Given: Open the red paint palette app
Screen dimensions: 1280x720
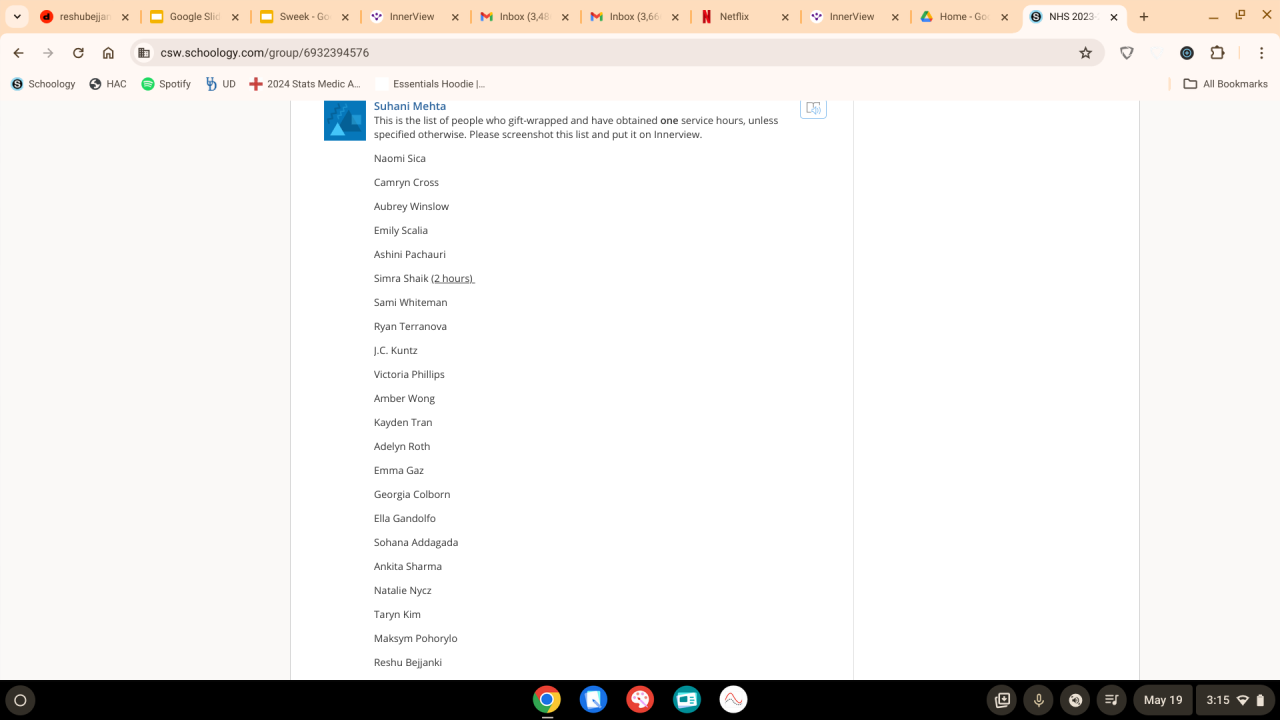Looking at the screenshot, I should (x=640, y=700).
